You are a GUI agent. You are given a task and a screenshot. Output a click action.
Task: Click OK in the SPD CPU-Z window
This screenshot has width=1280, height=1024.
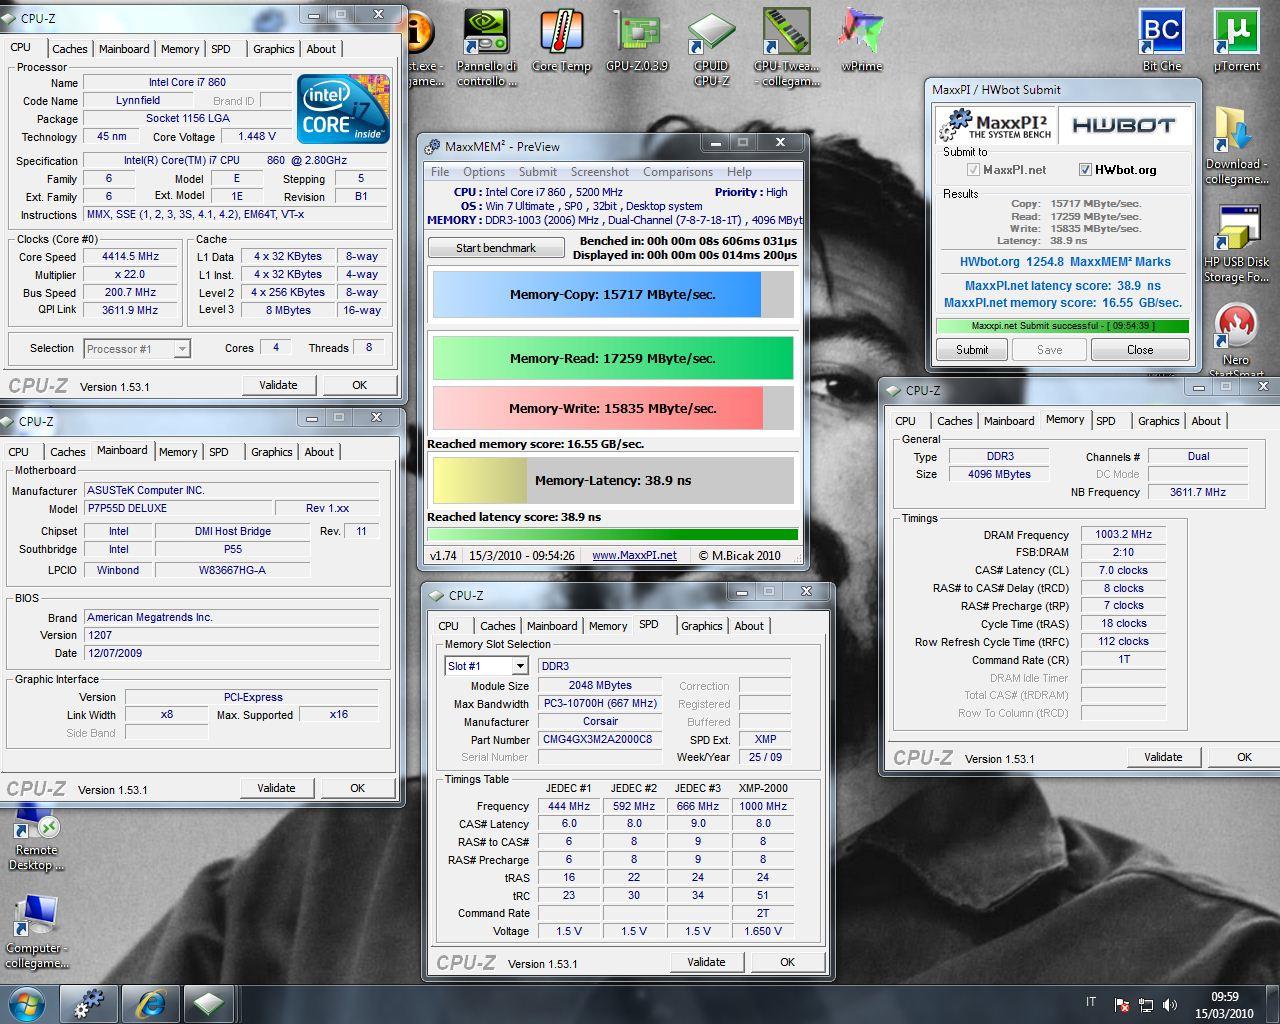click(x=787, y=962)
